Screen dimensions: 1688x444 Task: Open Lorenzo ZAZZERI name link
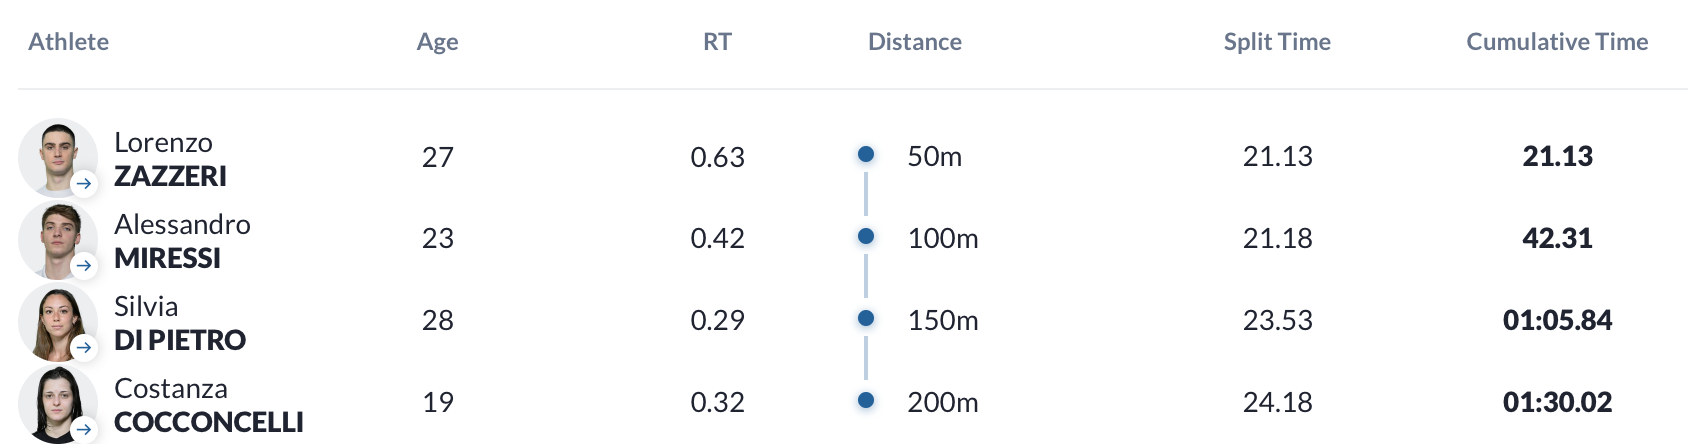pyautogui.click(x=170, y=159)
